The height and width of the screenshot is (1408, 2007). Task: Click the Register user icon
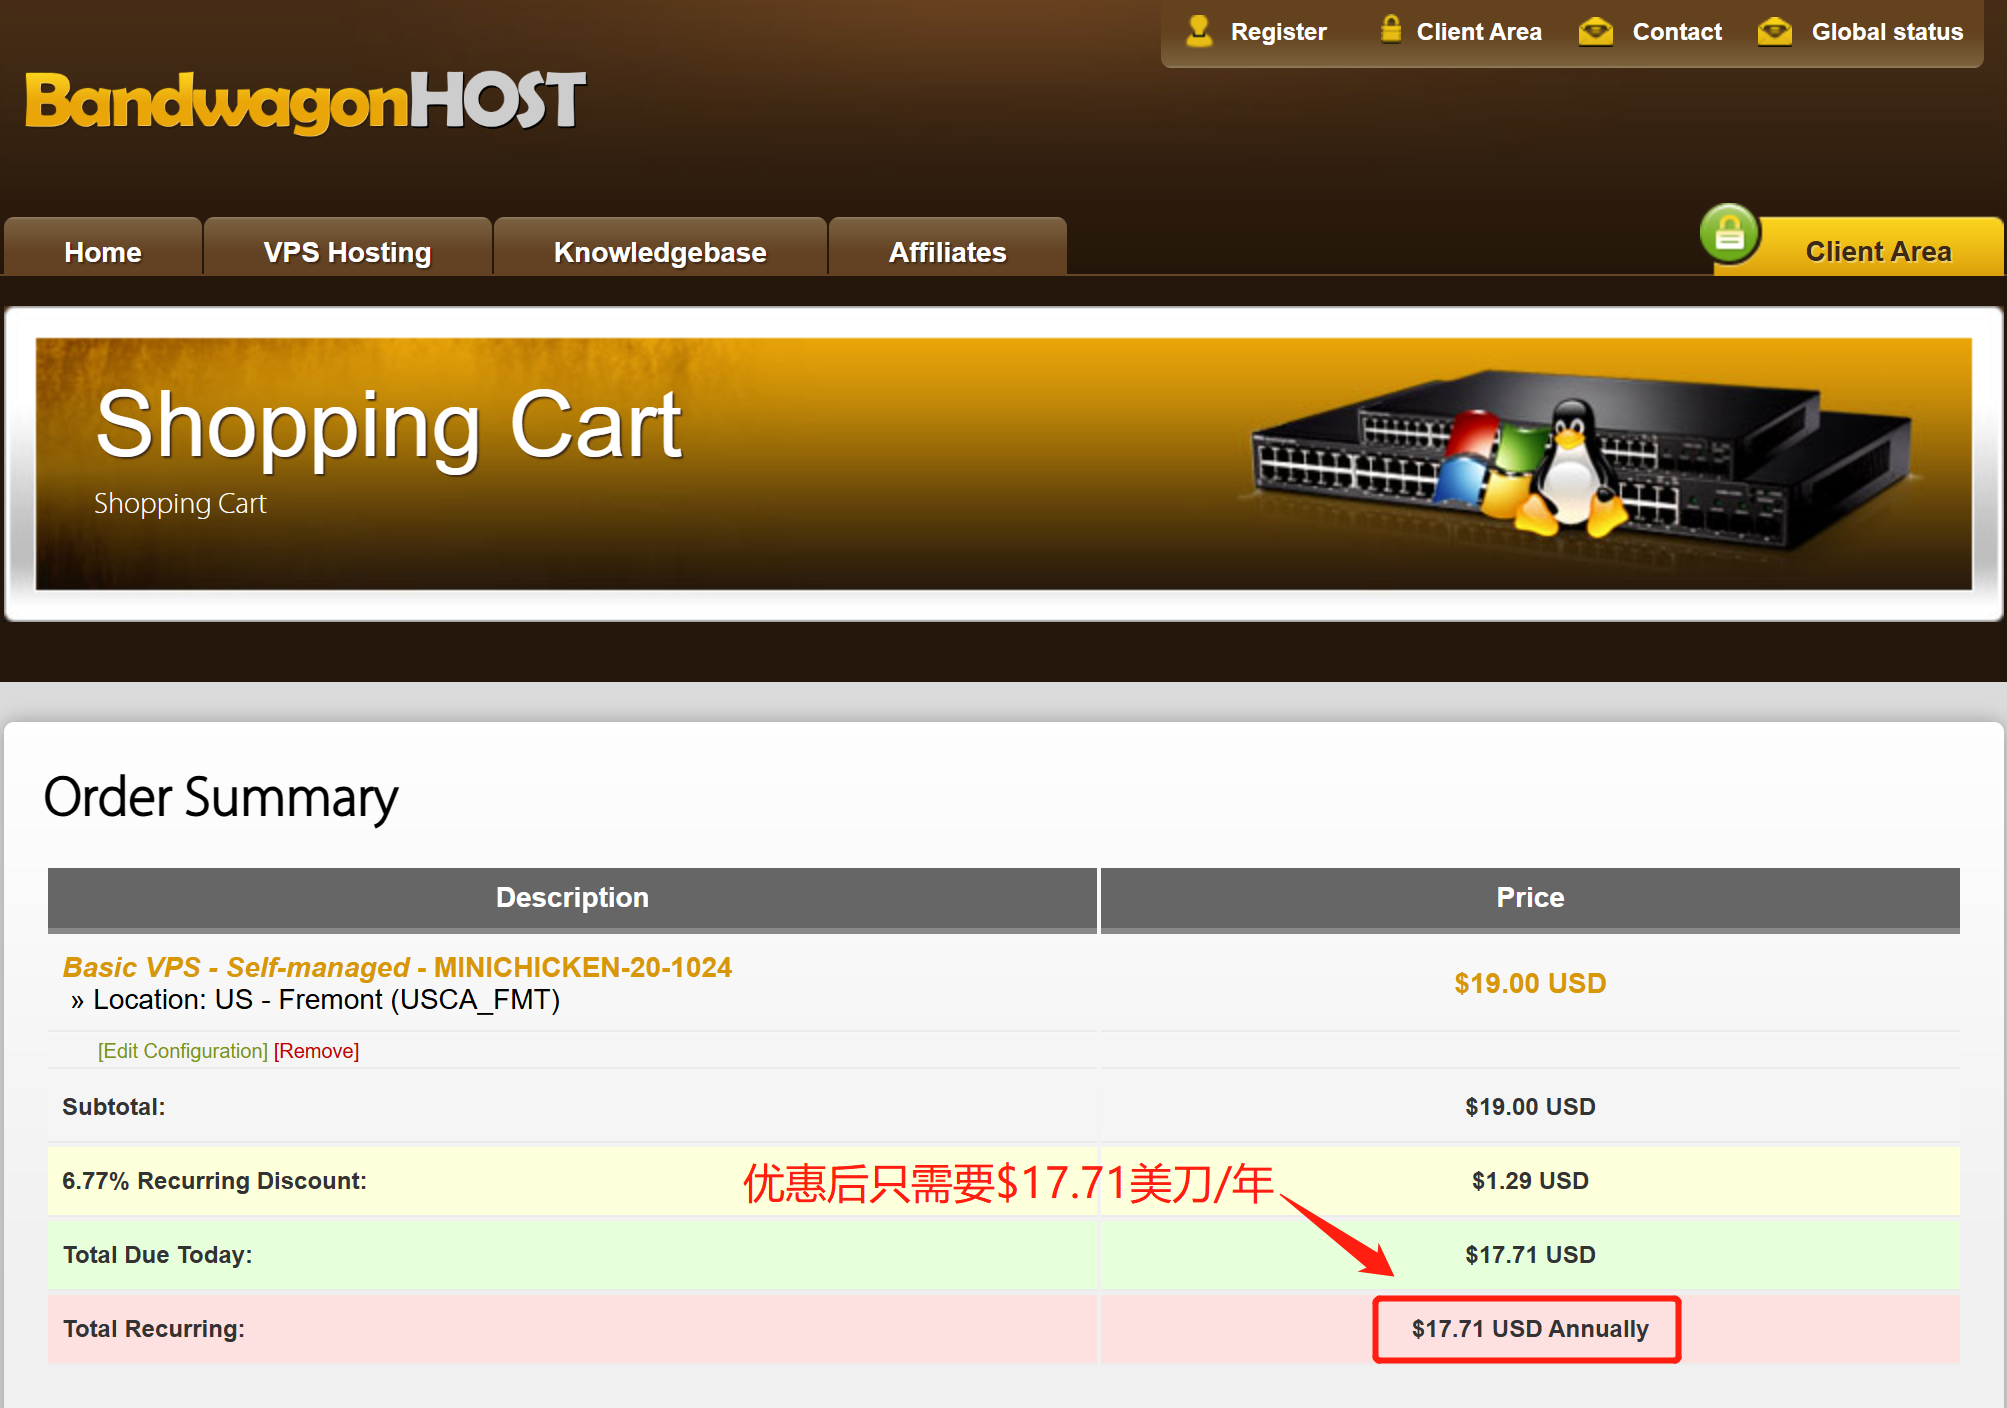coord(1198,31)
